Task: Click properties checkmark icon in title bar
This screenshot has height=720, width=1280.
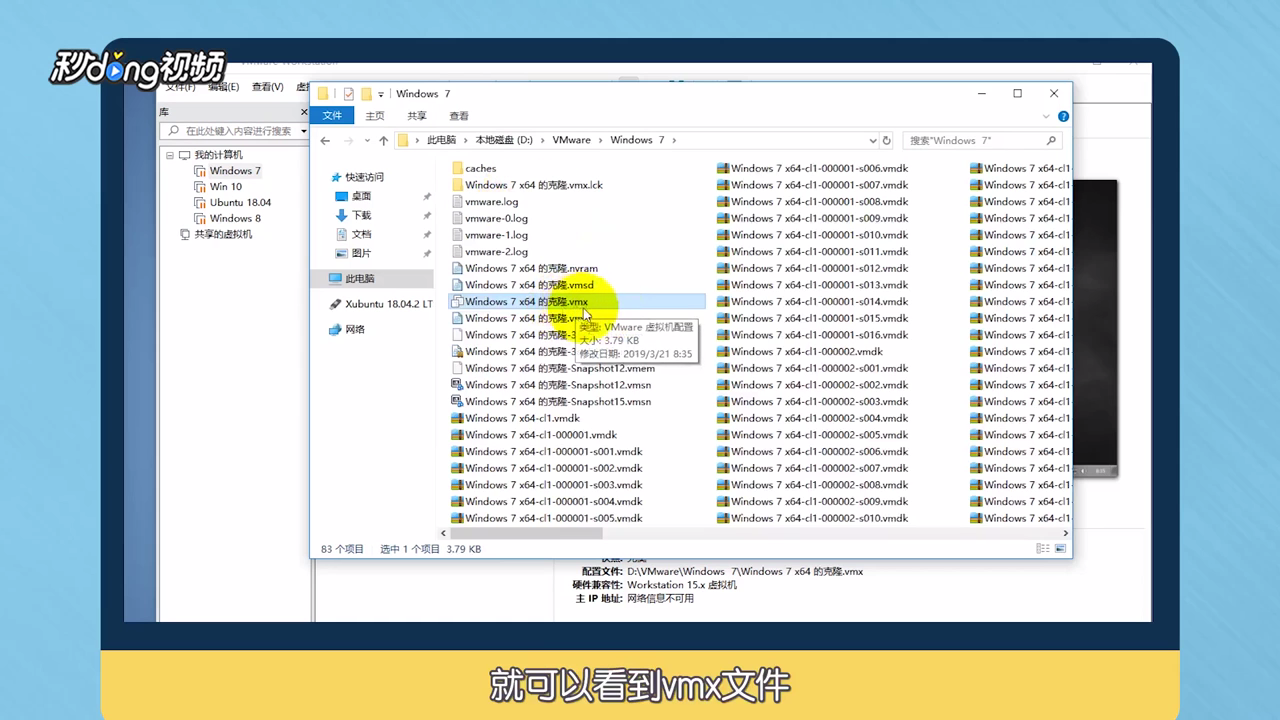Action: point(349,94)
